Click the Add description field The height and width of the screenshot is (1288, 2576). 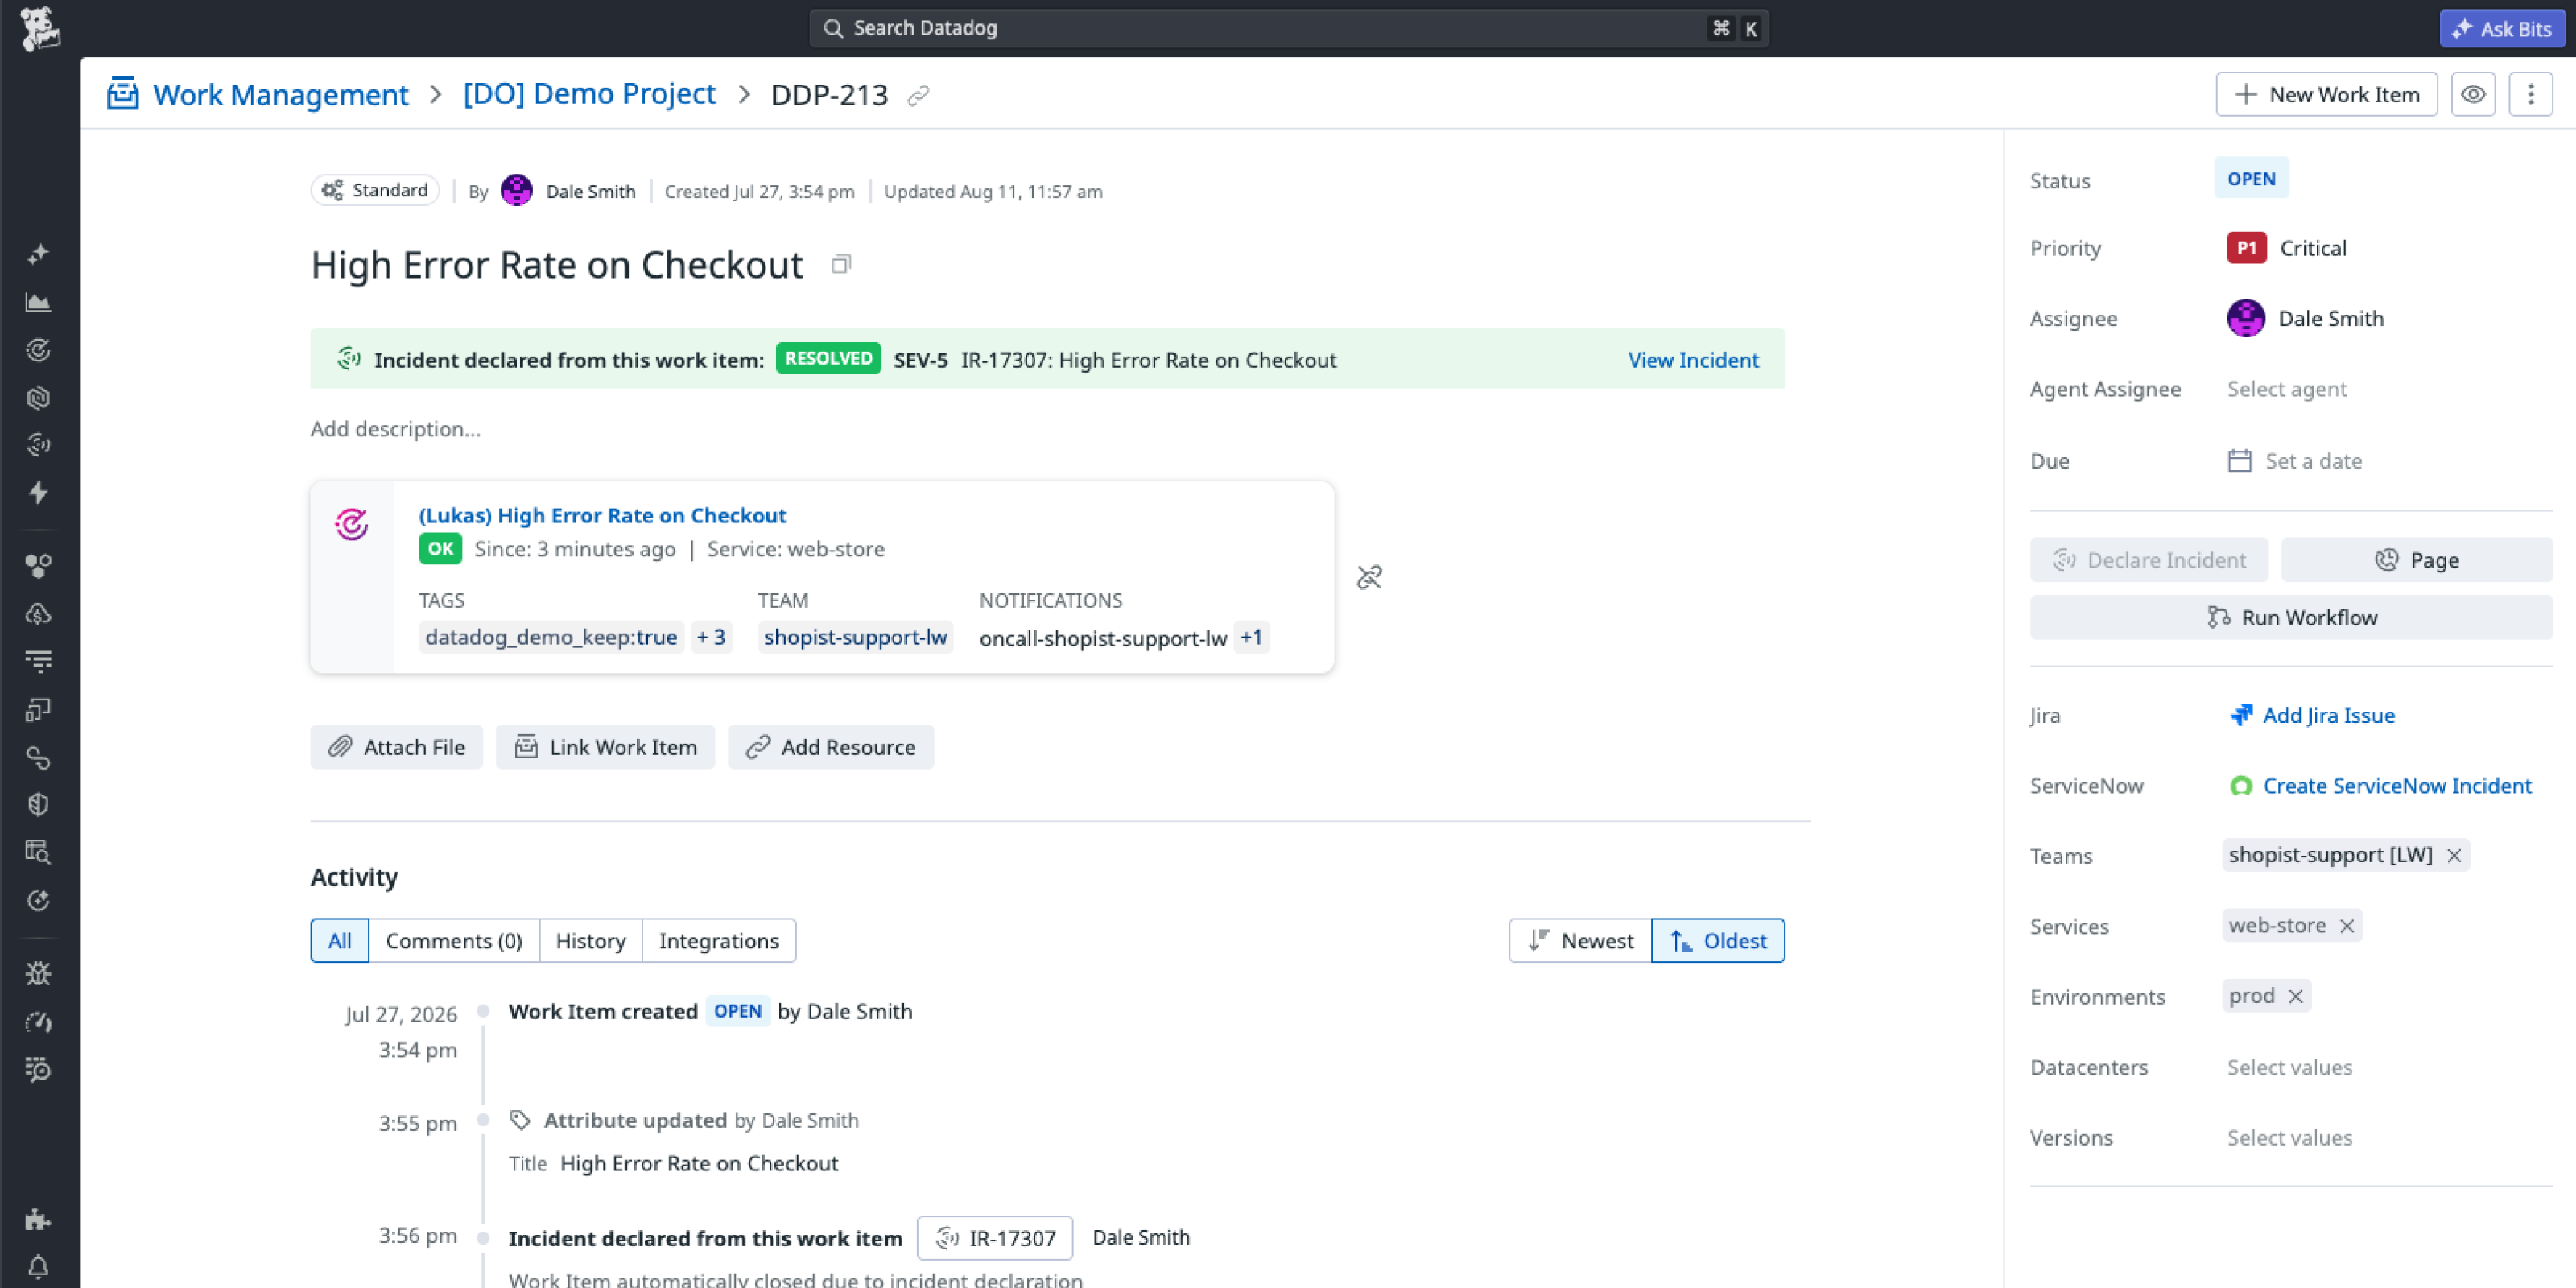pyautogui.click(x=395, y=428)
